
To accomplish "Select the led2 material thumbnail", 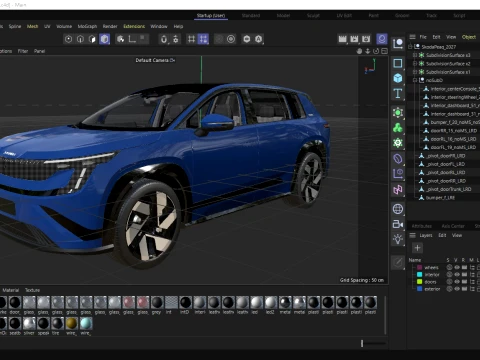I will pos(270,303).
